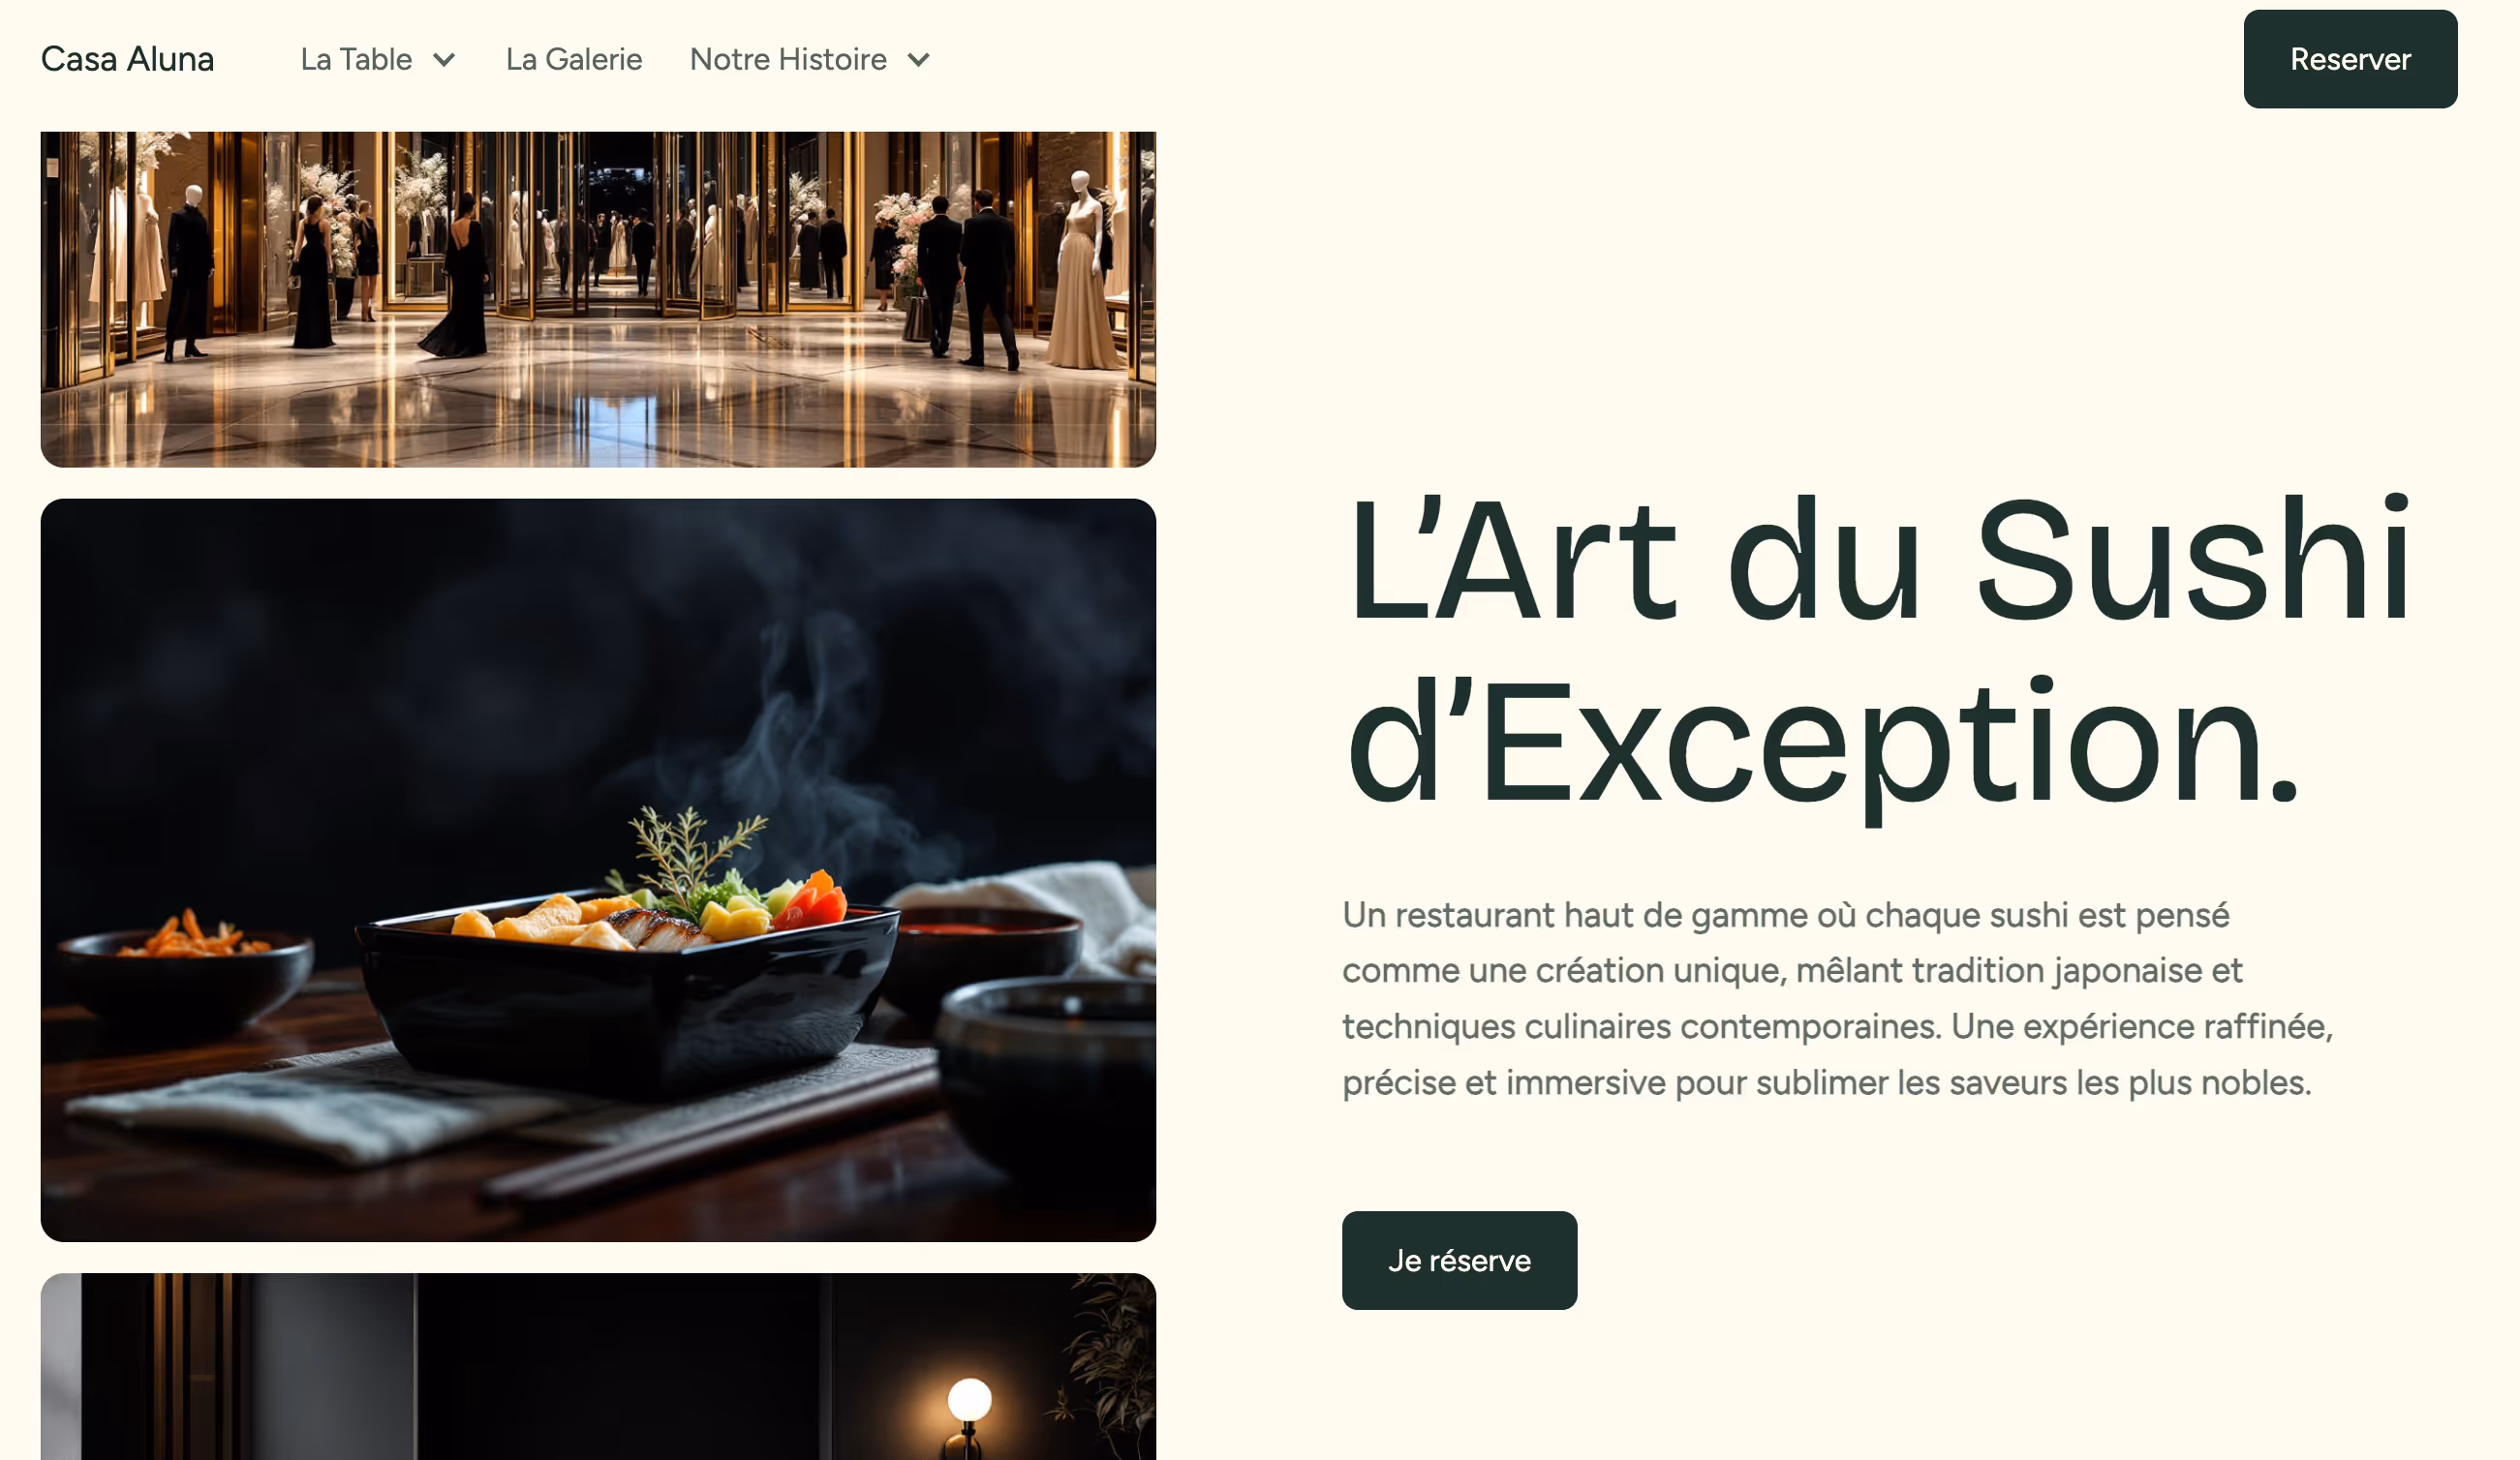The image size is (2520, 1460).
Task: Click the L'Art du Sushi d'Exception heading
Action: [x=1879, y=650]
